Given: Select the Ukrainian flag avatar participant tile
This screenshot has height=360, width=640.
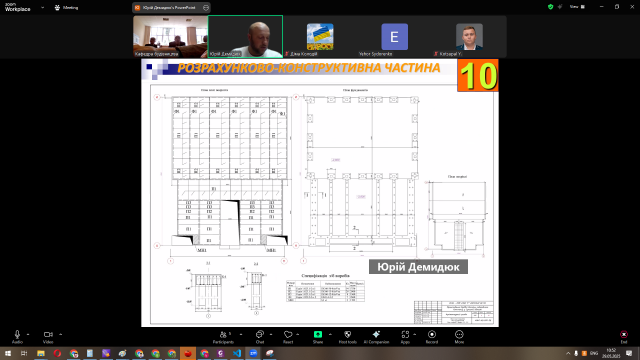Looking at the screenshot, I should [x=320, y=37].
